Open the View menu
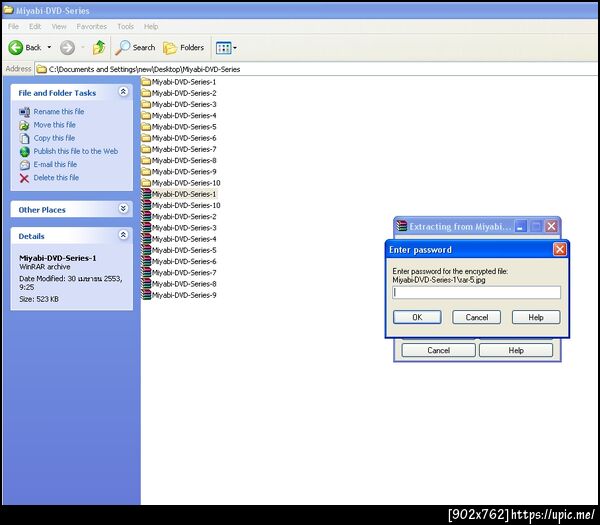600x525 pixels. (x=59, y=26)
